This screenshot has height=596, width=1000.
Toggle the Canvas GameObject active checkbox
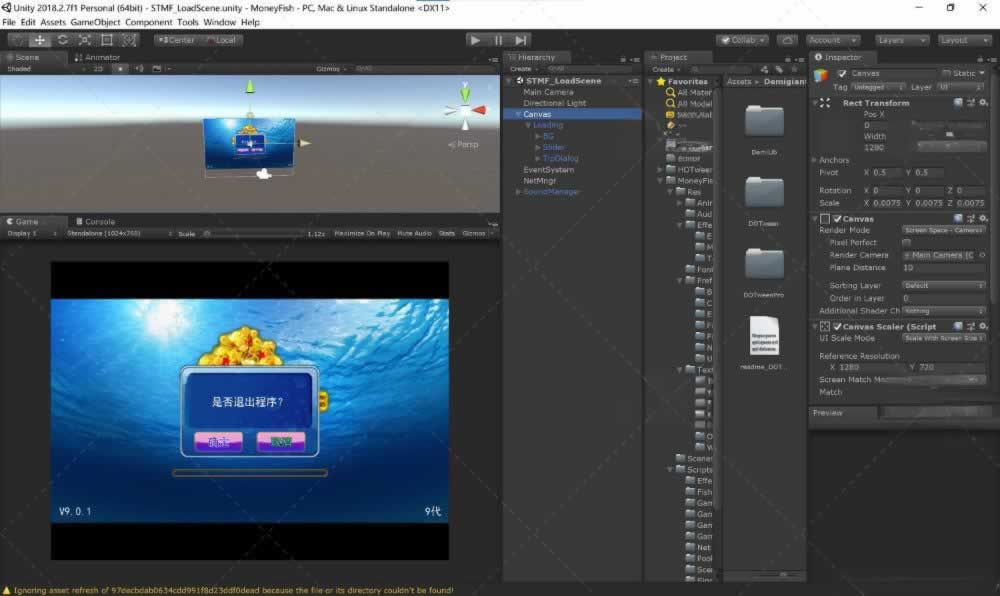(x=842, y=73)
